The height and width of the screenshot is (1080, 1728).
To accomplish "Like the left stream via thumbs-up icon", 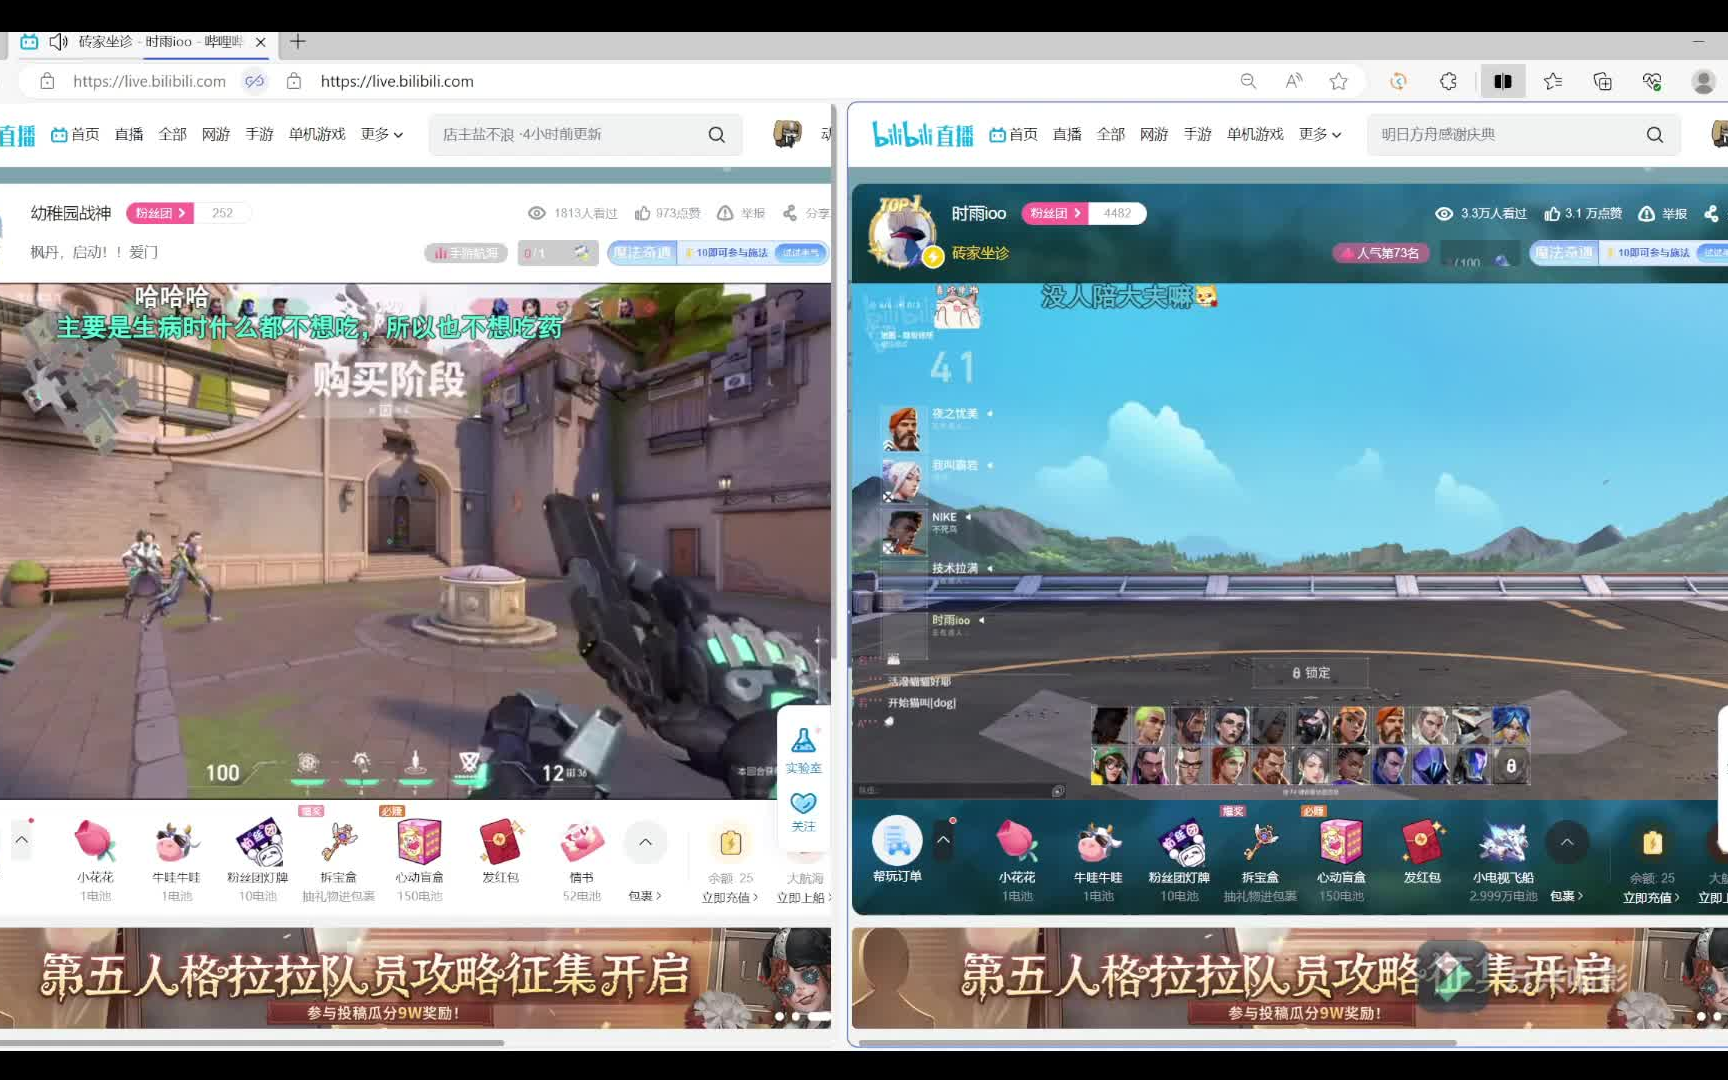I will tap(642, 213).
